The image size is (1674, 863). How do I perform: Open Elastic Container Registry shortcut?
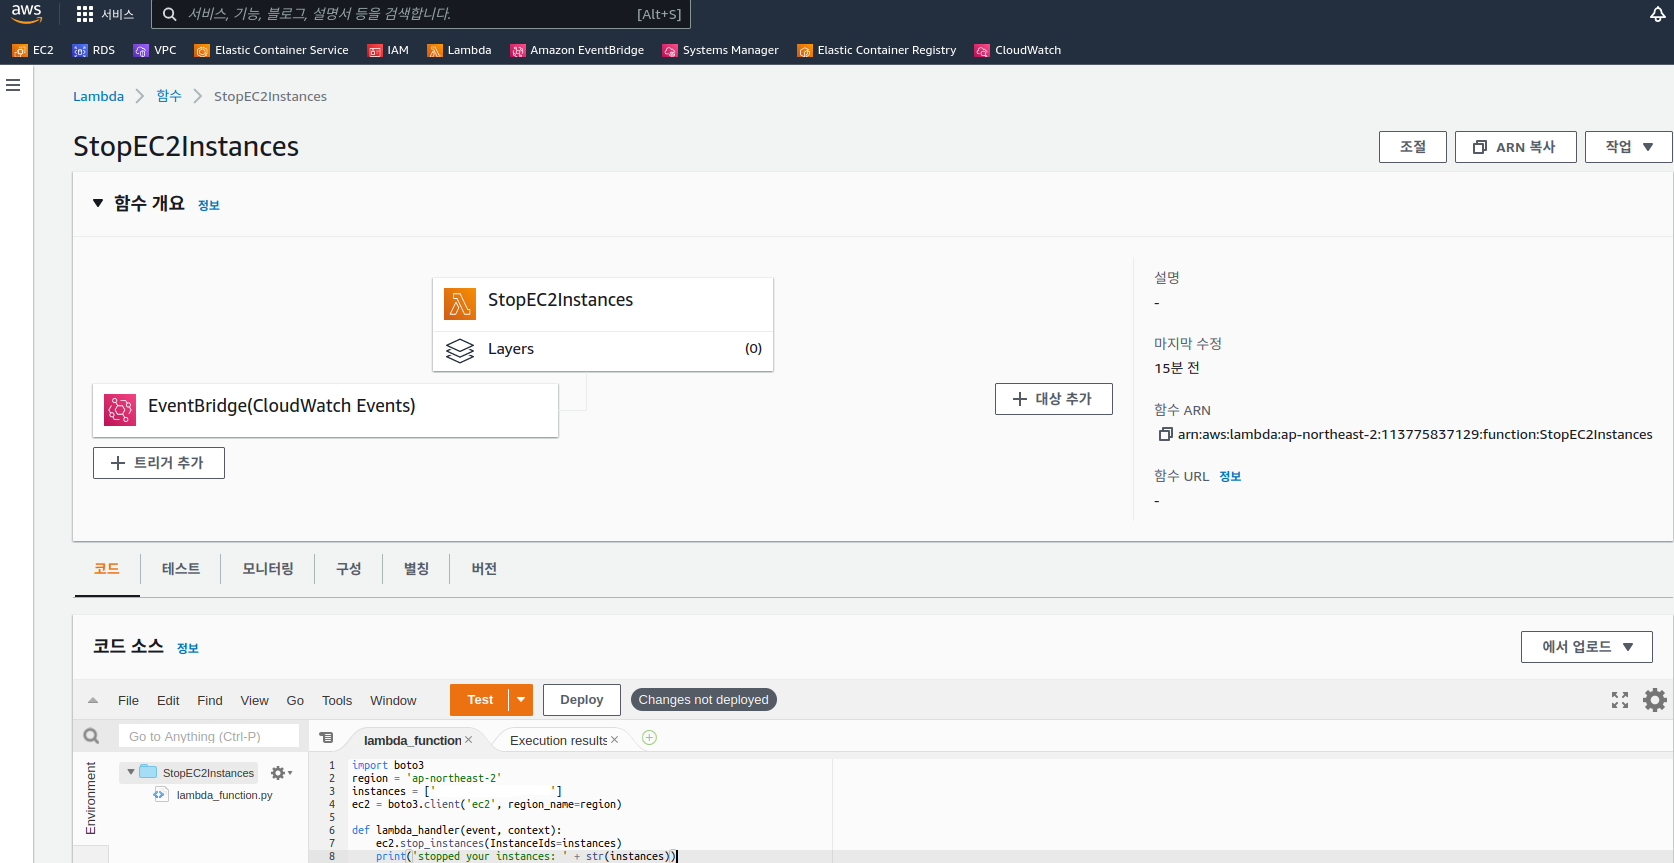click(877, 50)
